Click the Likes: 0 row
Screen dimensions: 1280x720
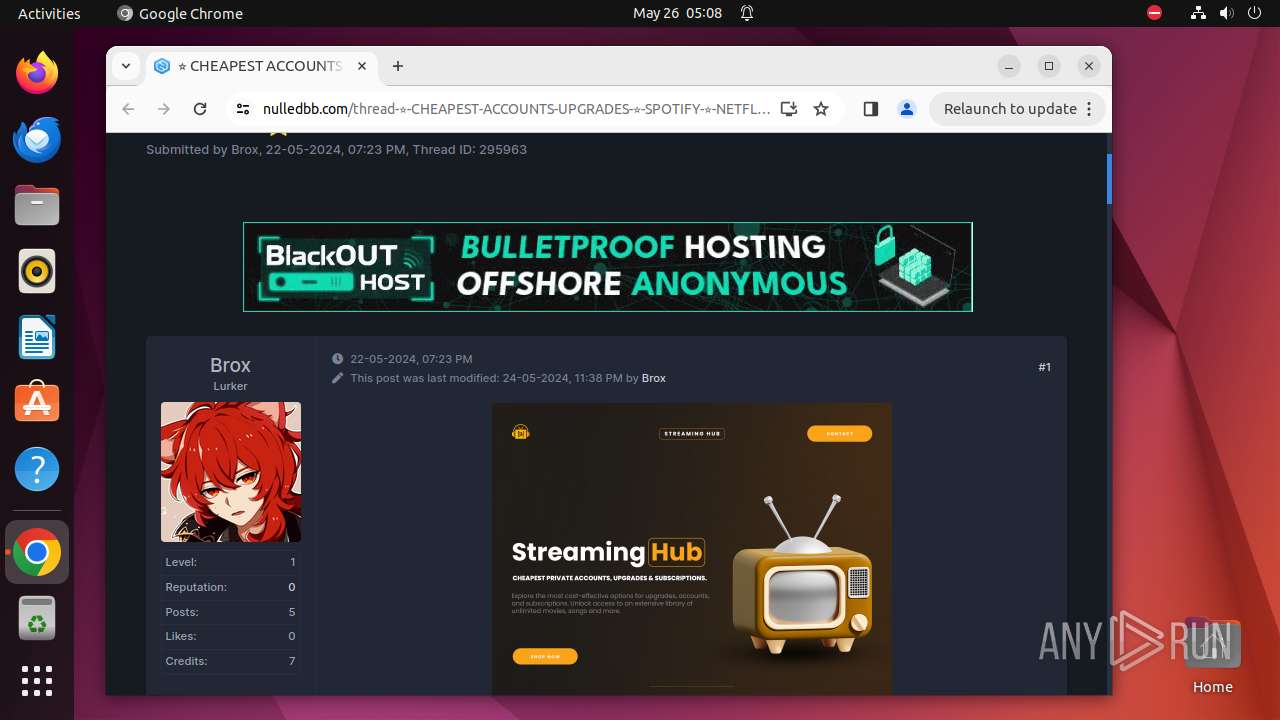(x=230, y=636)
